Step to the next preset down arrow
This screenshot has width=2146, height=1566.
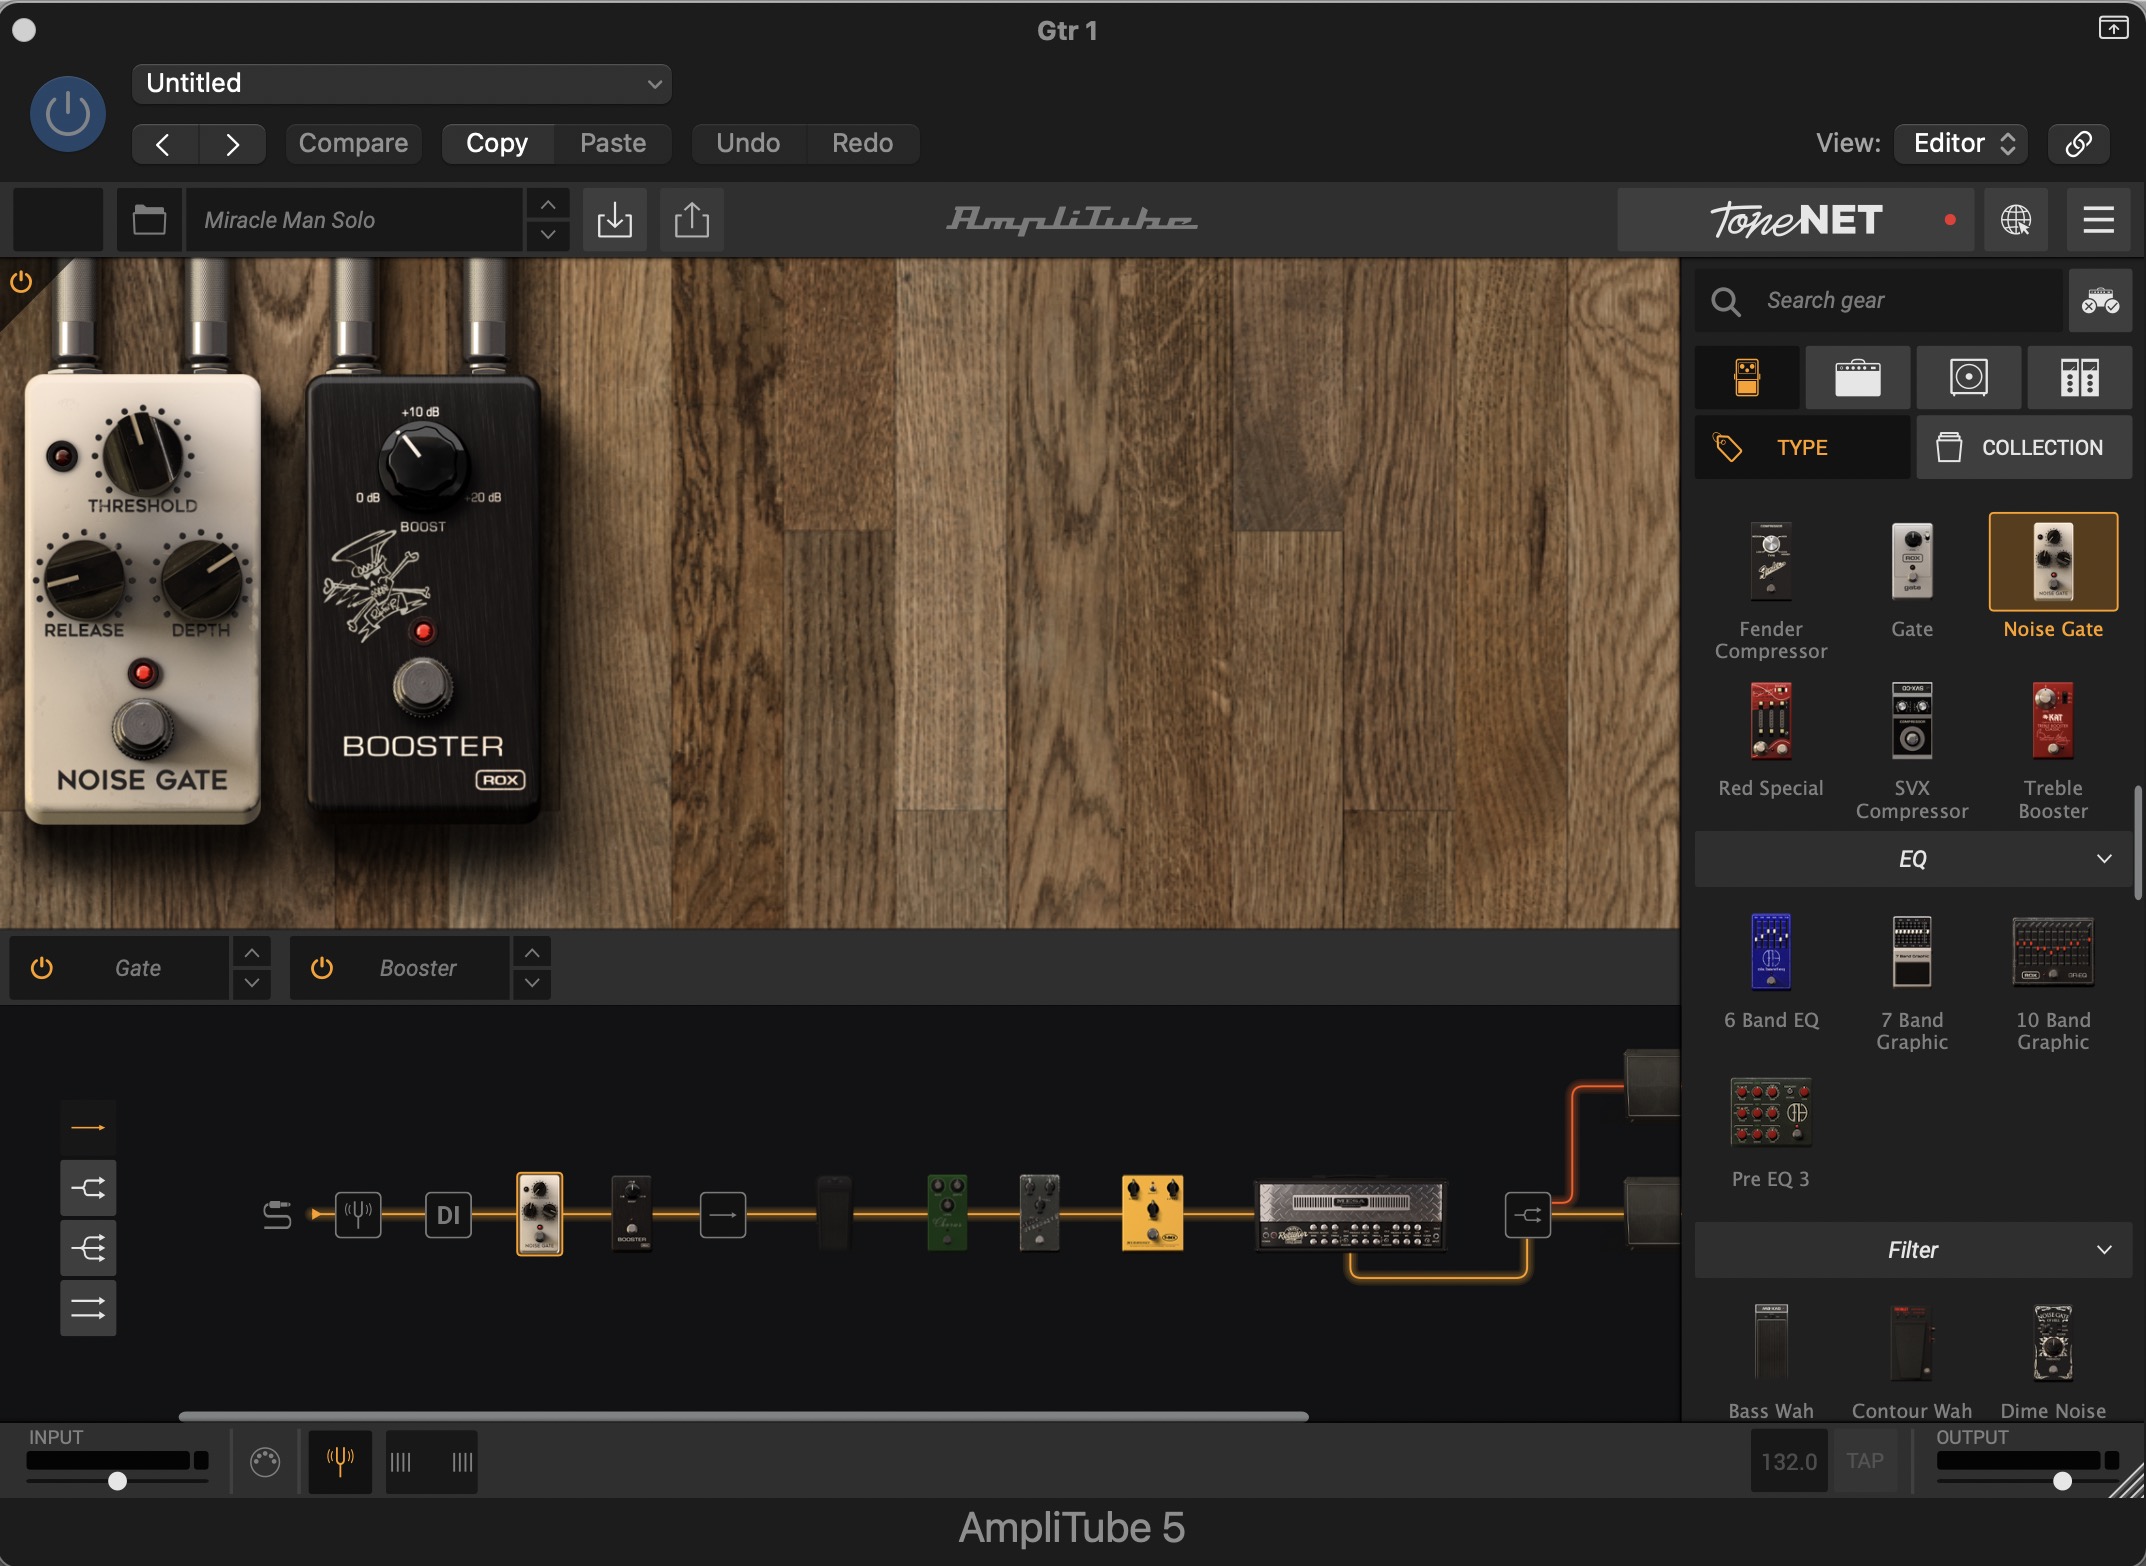547,235
